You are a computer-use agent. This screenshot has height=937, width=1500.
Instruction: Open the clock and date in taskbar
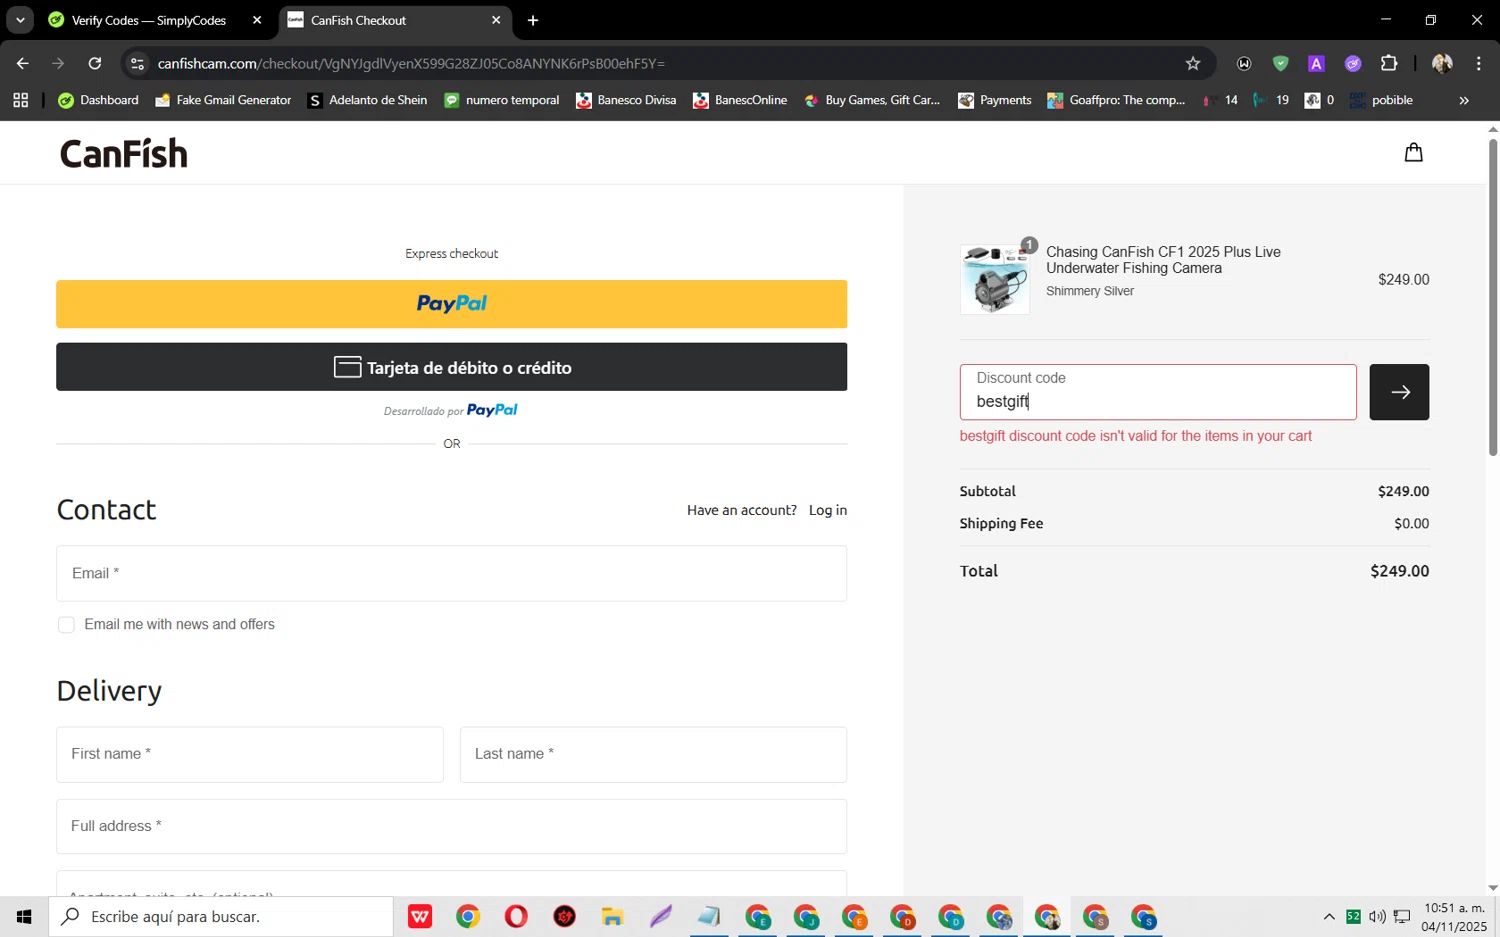(1454, 916)
